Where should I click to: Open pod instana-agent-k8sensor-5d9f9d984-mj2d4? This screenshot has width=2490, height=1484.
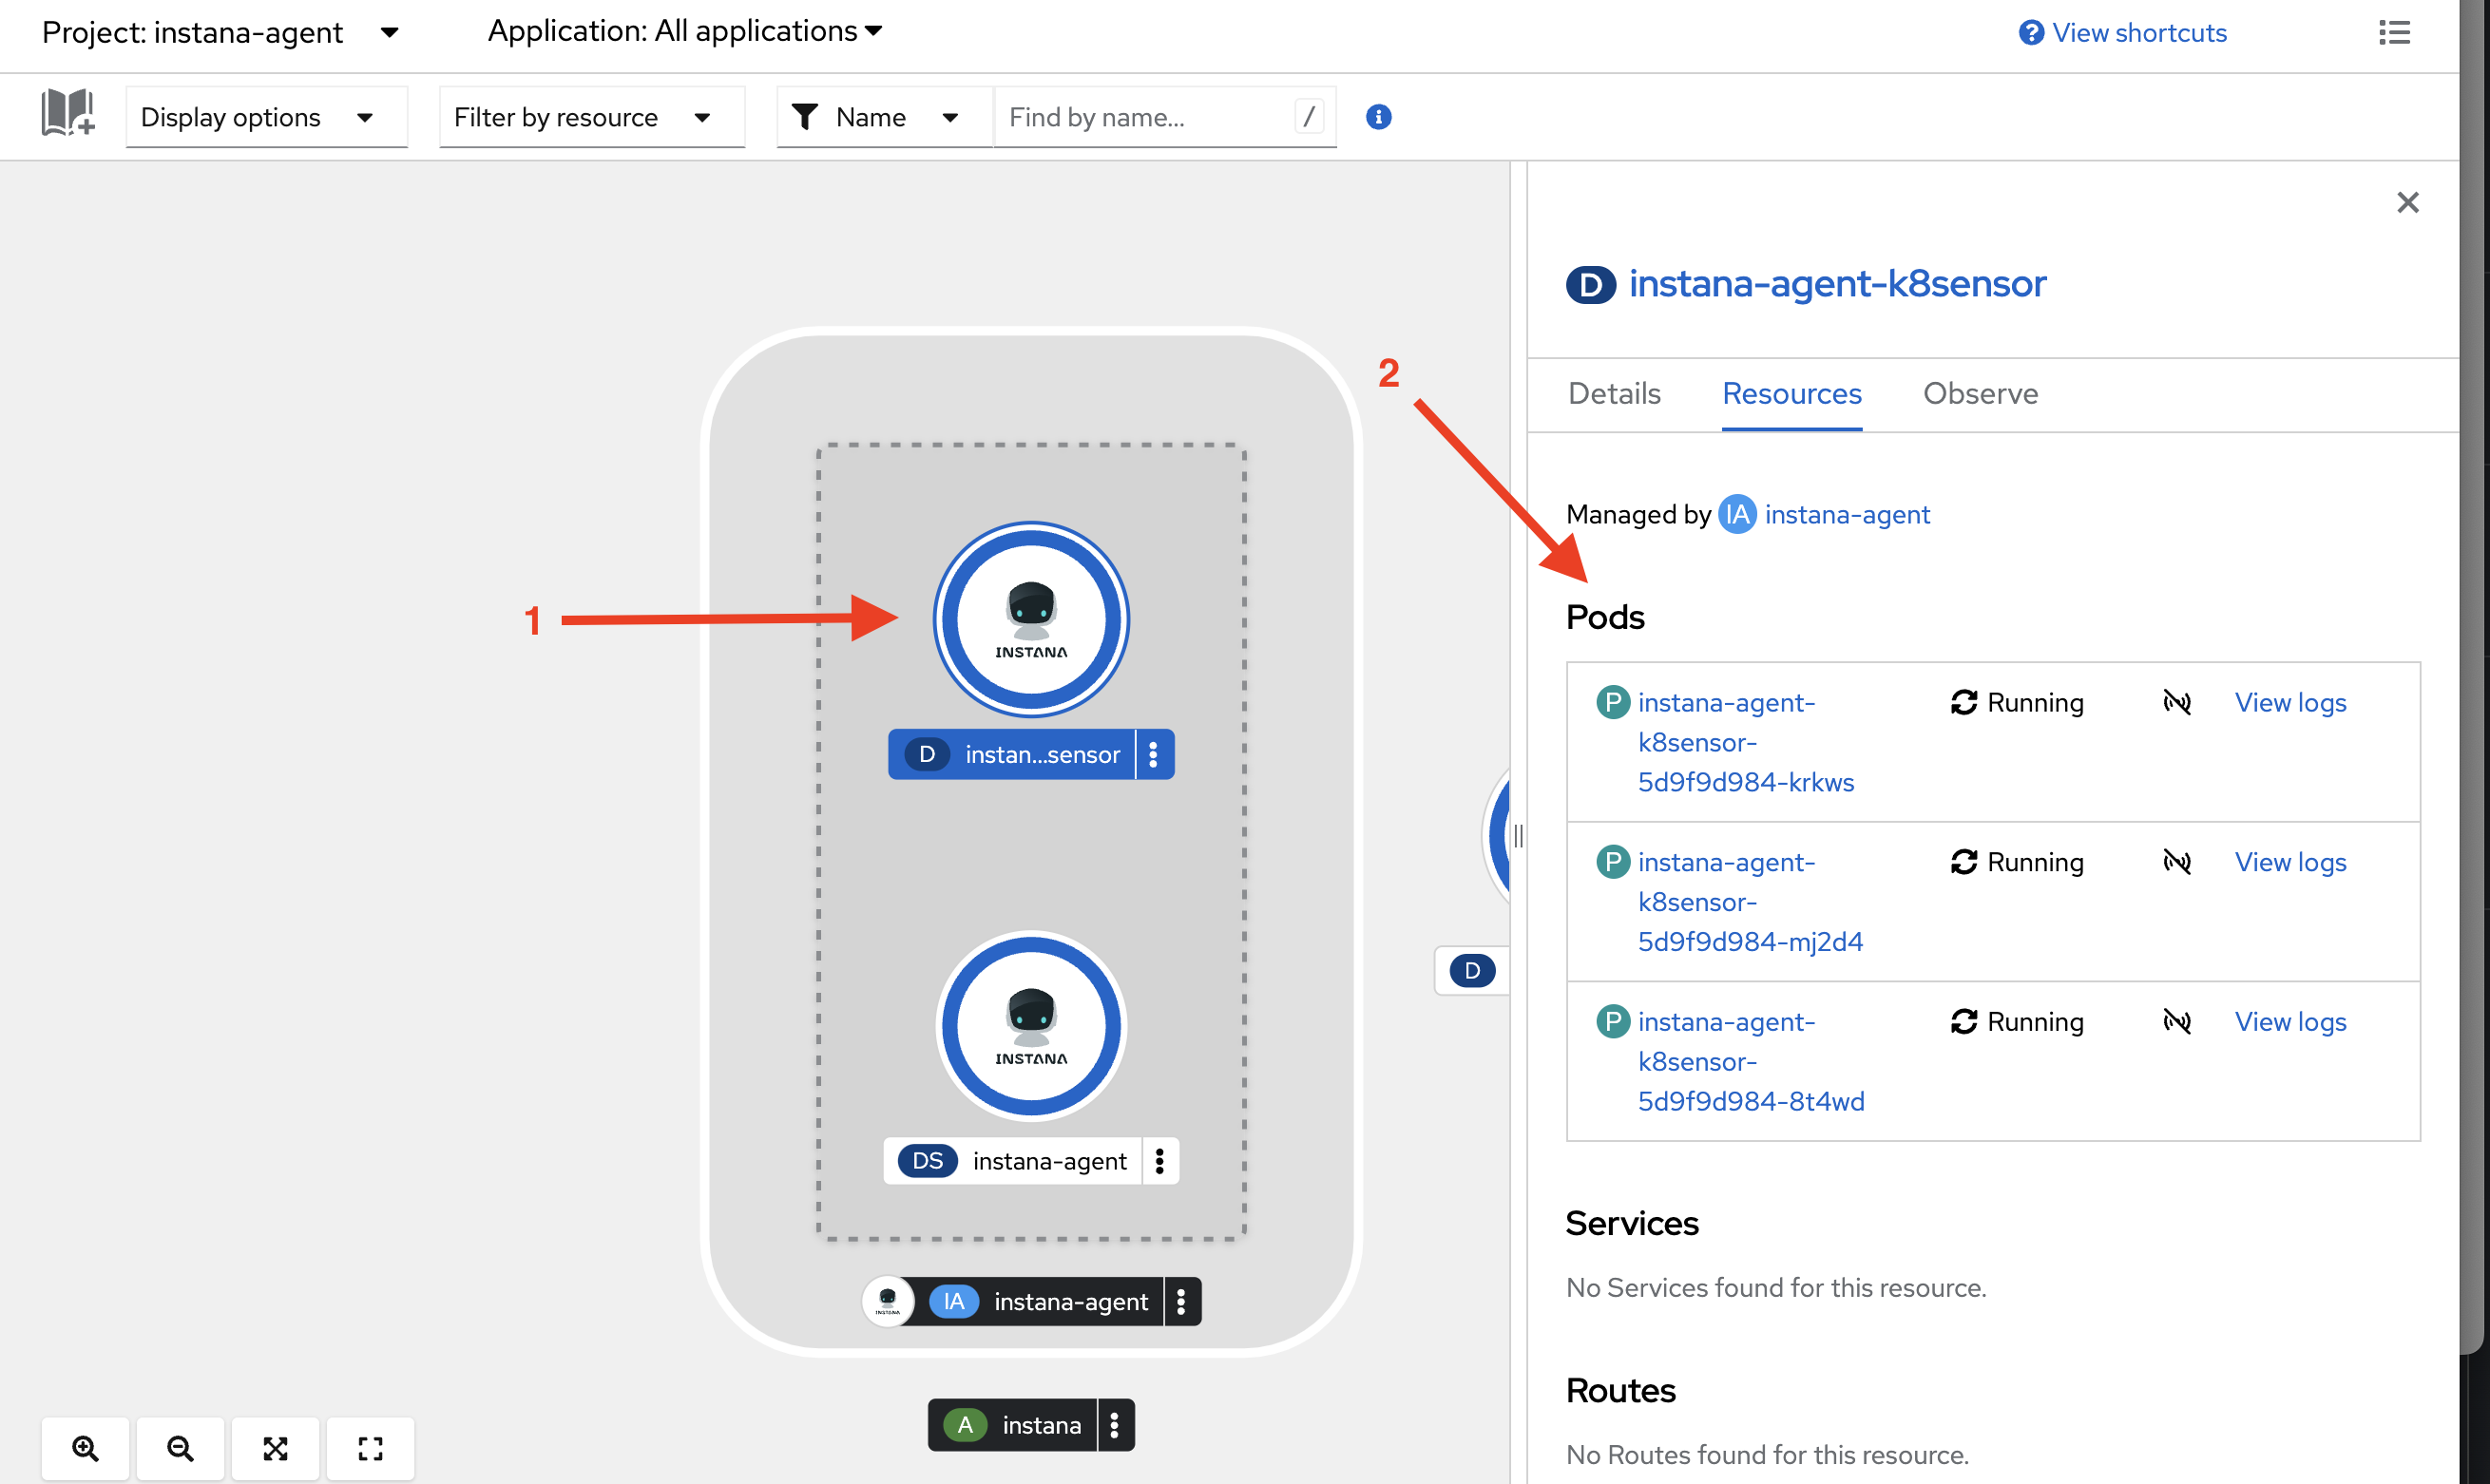(x=1750, y=902)
